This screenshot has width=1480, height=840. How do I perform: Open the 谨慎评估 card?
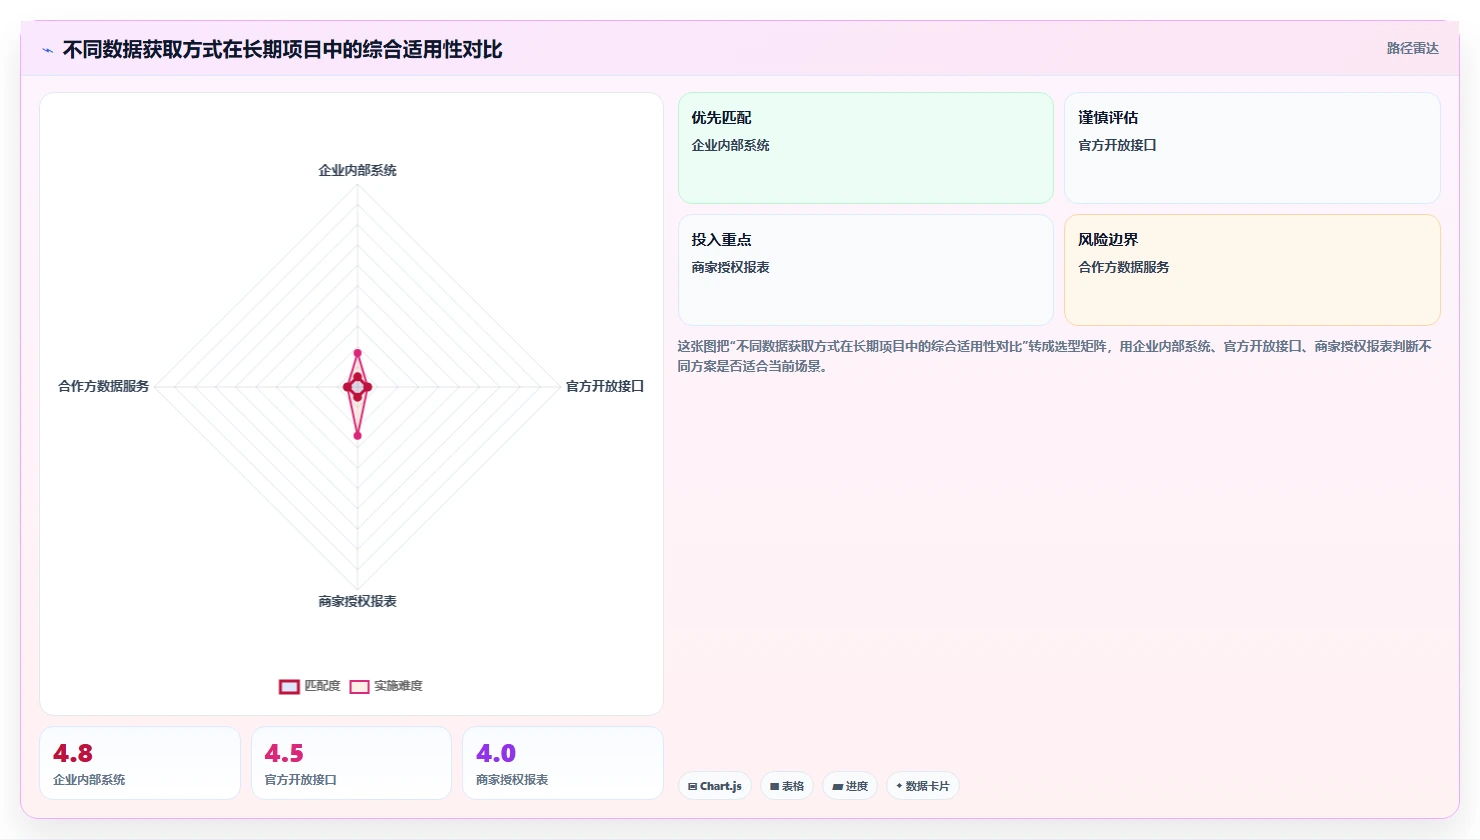click(x=1252, y=148)
